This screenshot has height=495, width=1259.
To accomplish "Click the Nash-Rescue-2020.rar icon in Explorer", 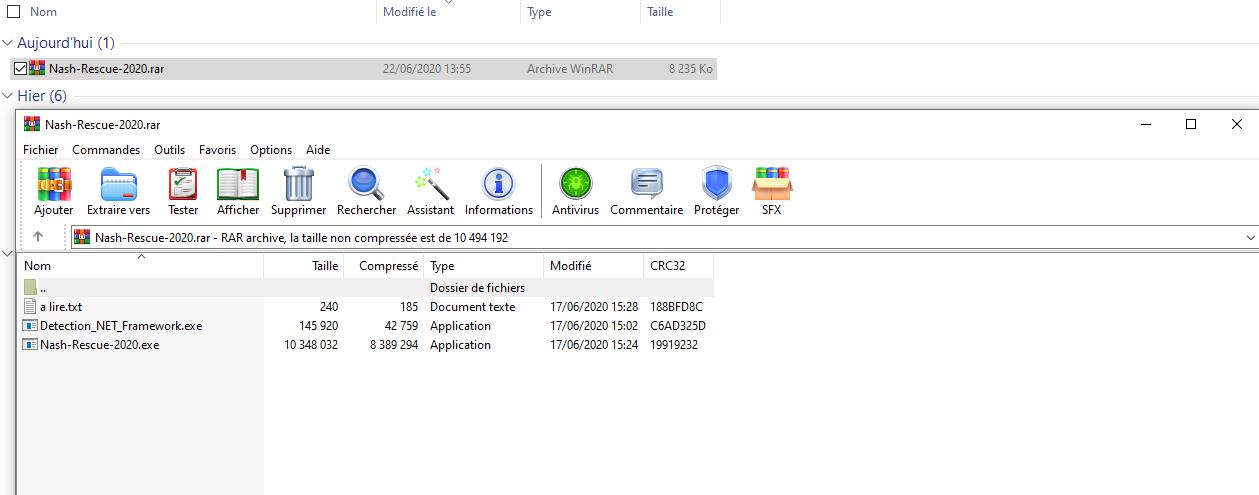I will click(x=37, y=68).
